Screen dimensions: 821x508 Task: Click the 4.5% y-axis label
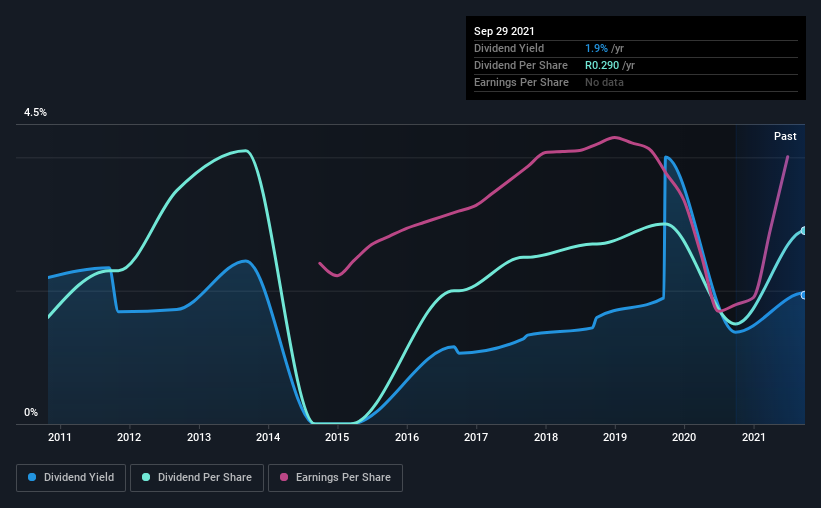click(35, 113)
